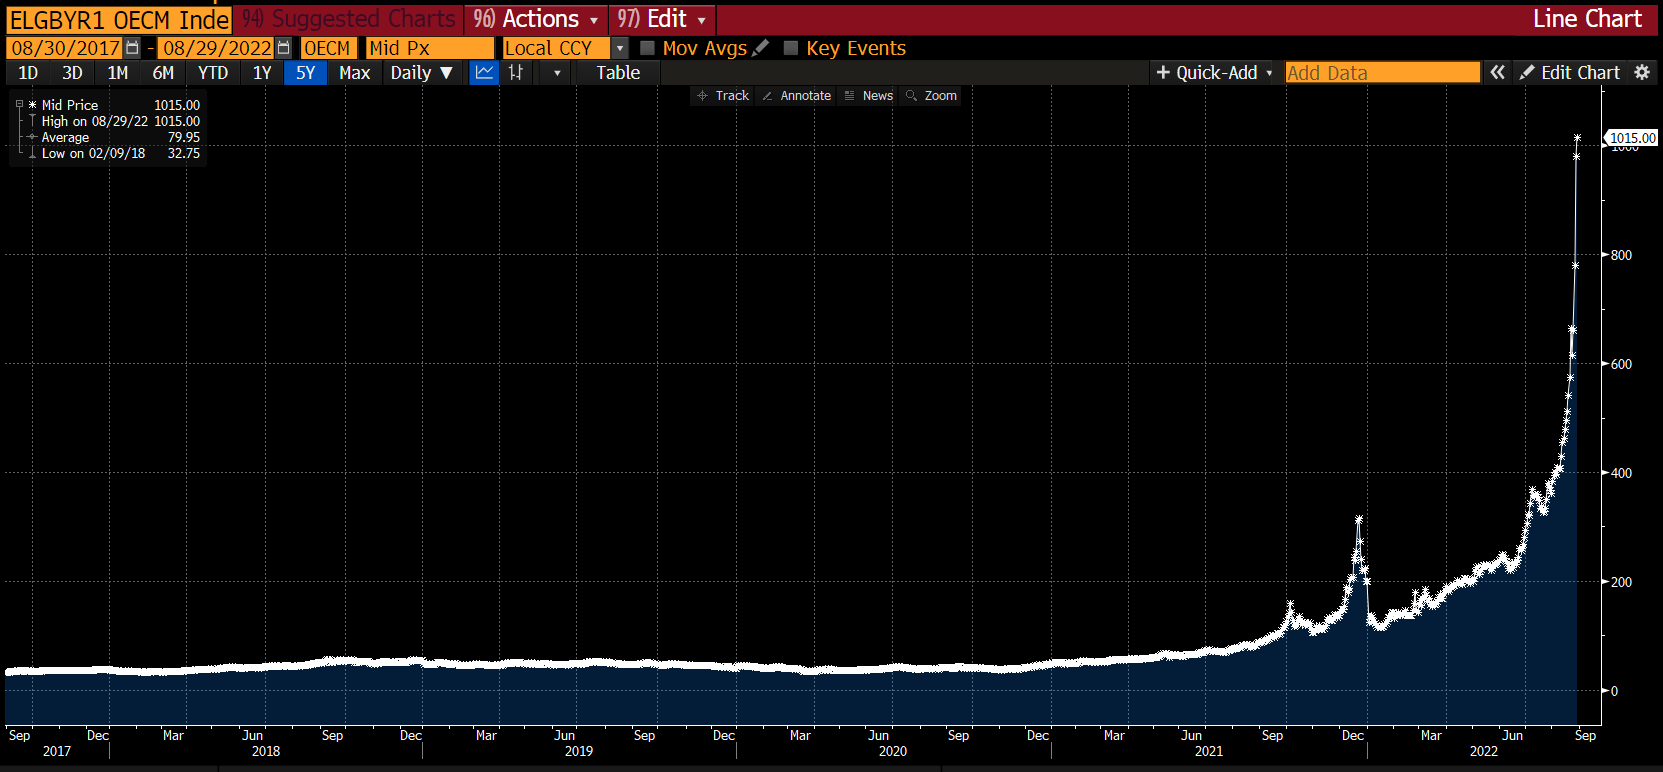
Task: Click the Annotate tool
Action: [796, 96]
